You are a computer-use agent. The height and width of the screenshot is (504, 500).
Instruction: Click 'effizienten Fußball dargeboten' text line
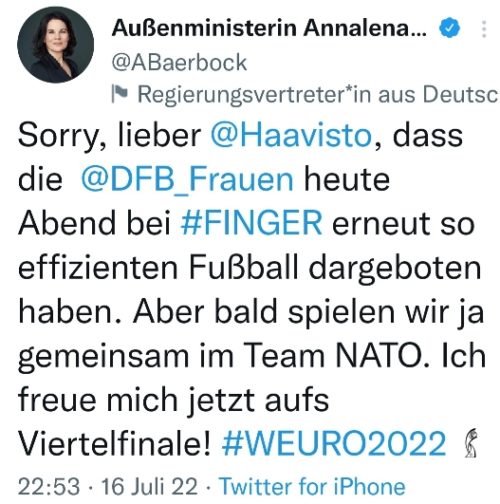click(x=250, y=267)
